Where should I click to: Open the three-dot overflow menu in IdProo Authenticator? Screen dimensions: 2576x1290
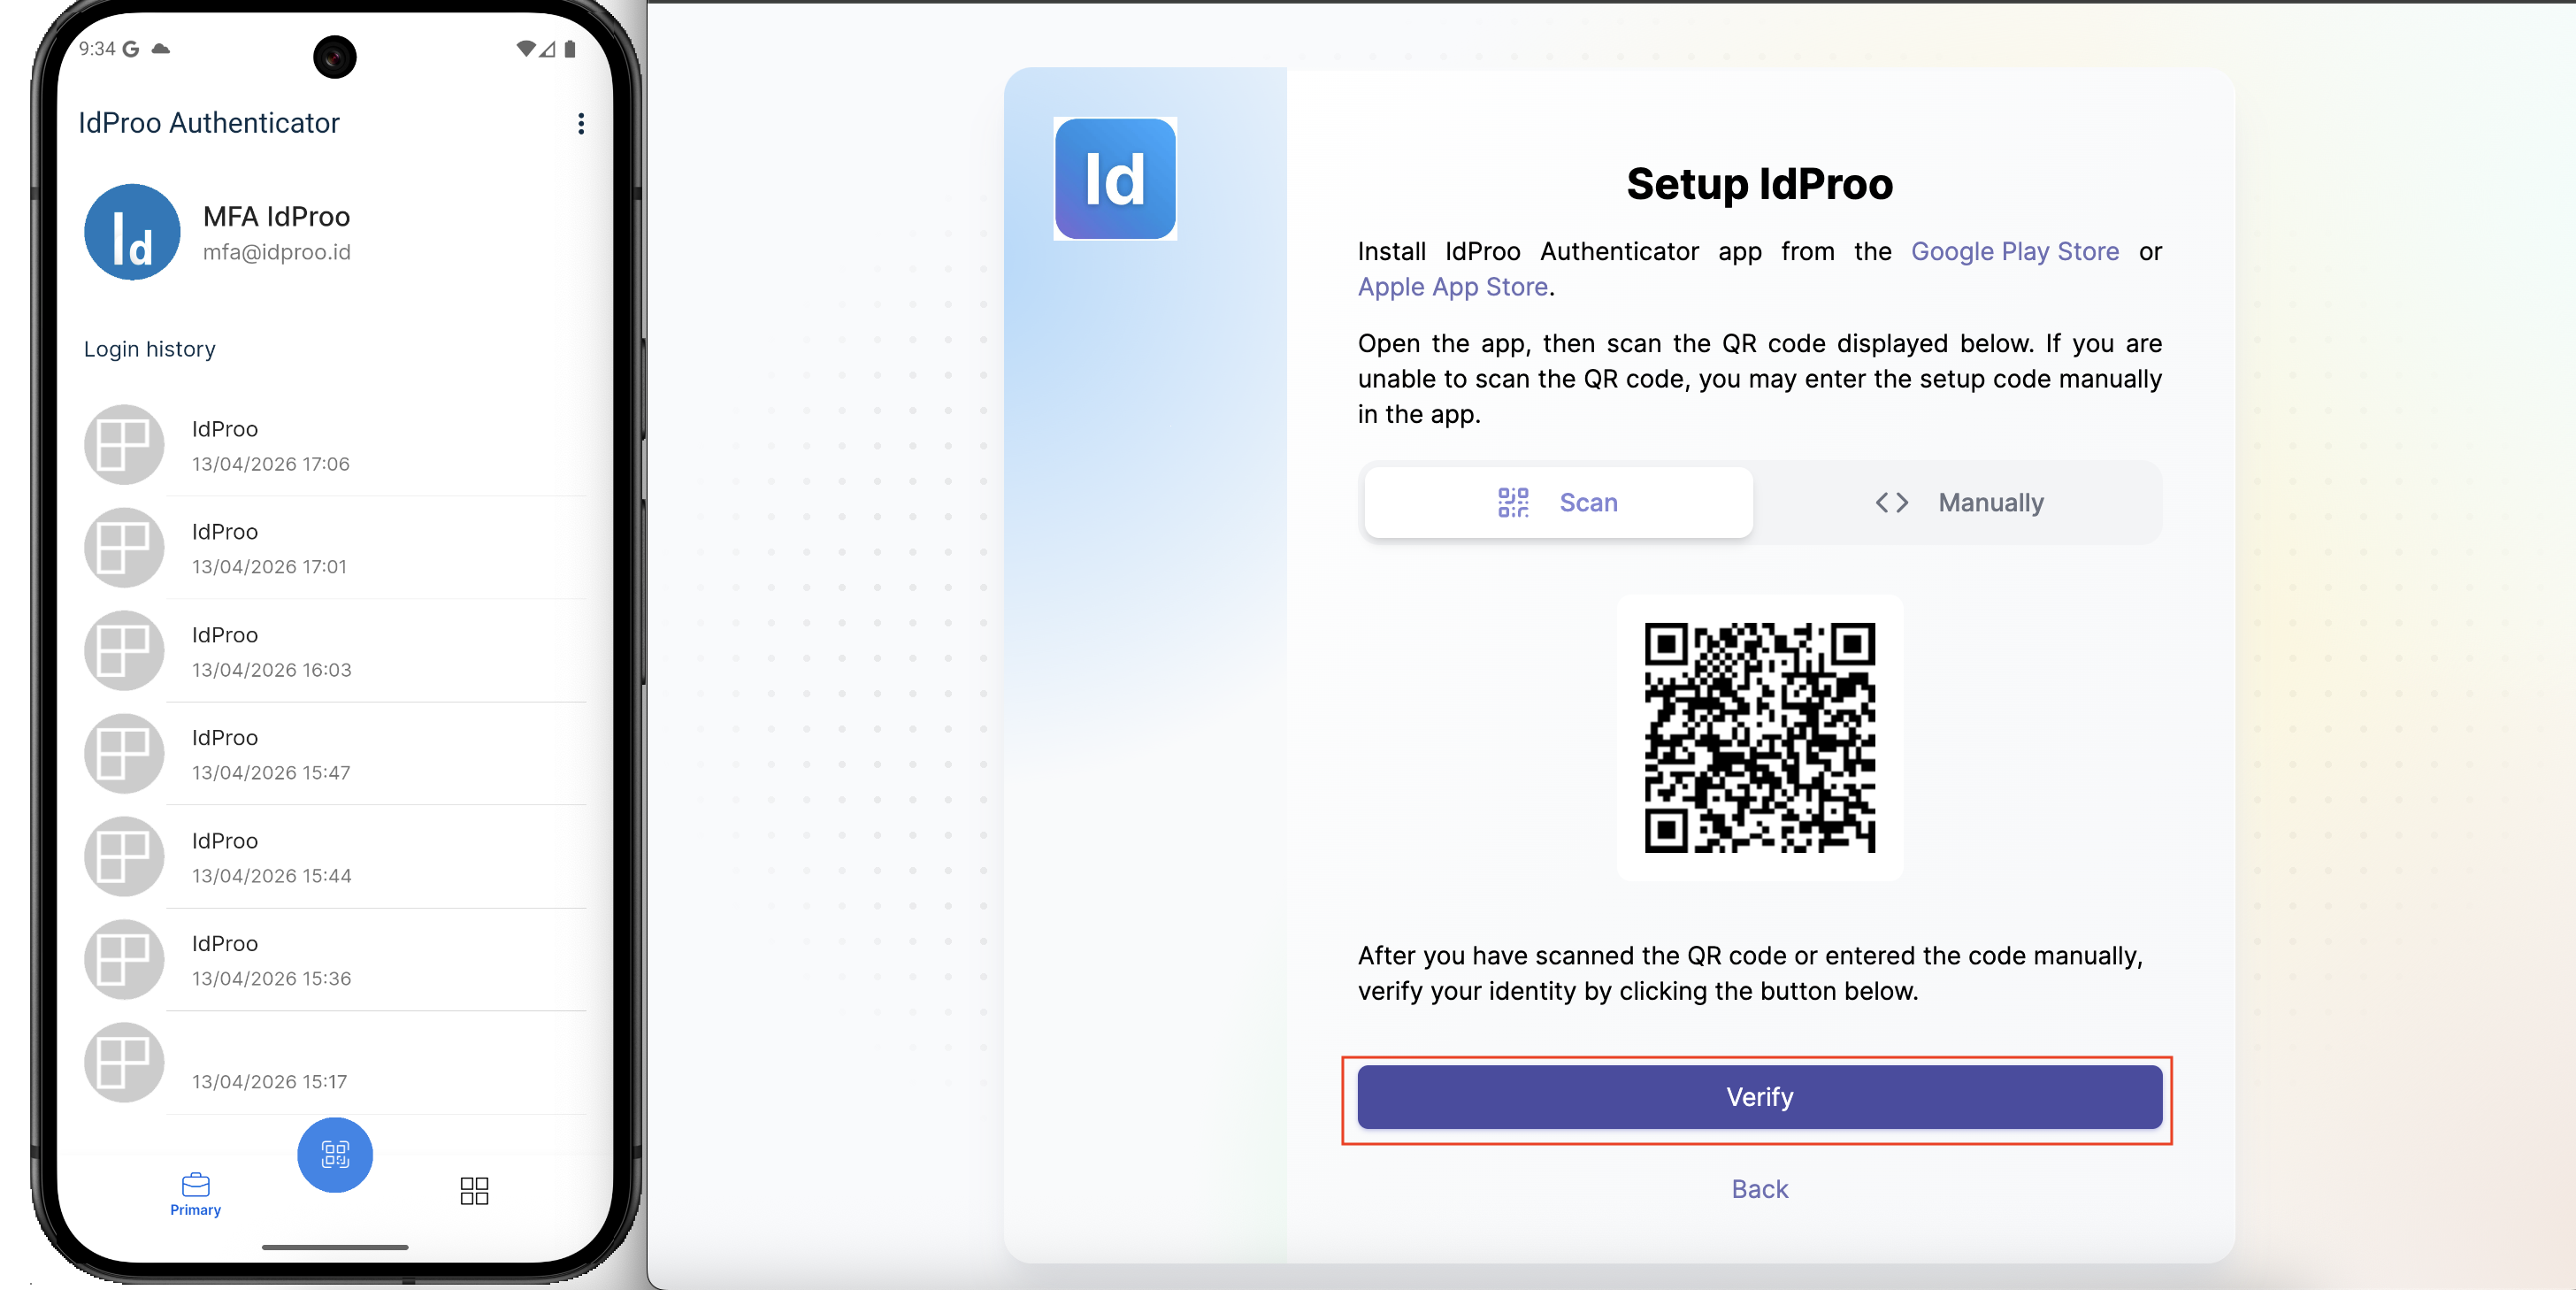pyautogui.click(x=580, y=123)
